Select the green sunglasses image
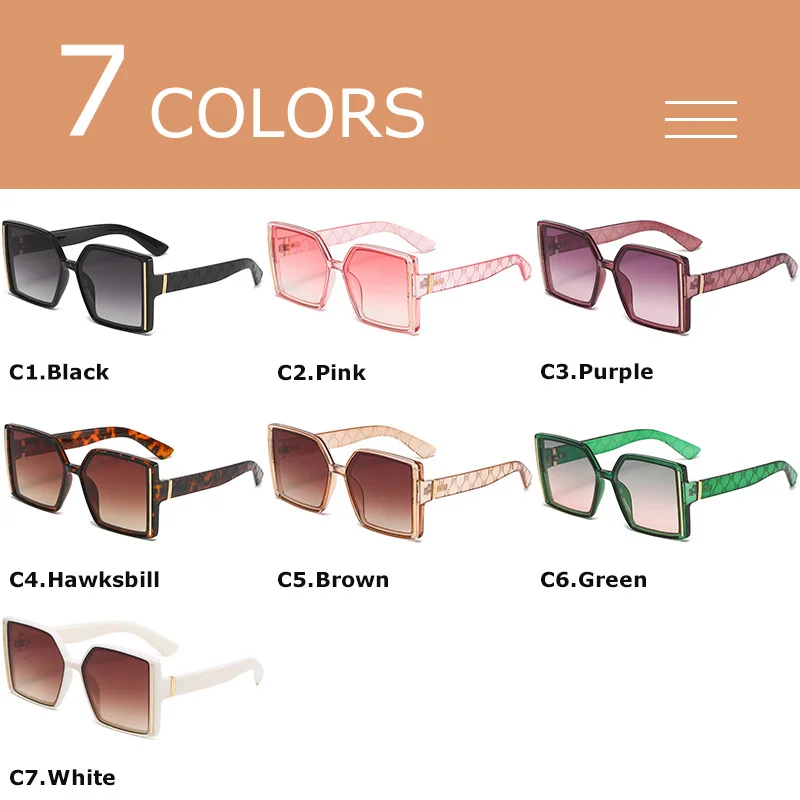The image size is (800, 800). point(666,484)
